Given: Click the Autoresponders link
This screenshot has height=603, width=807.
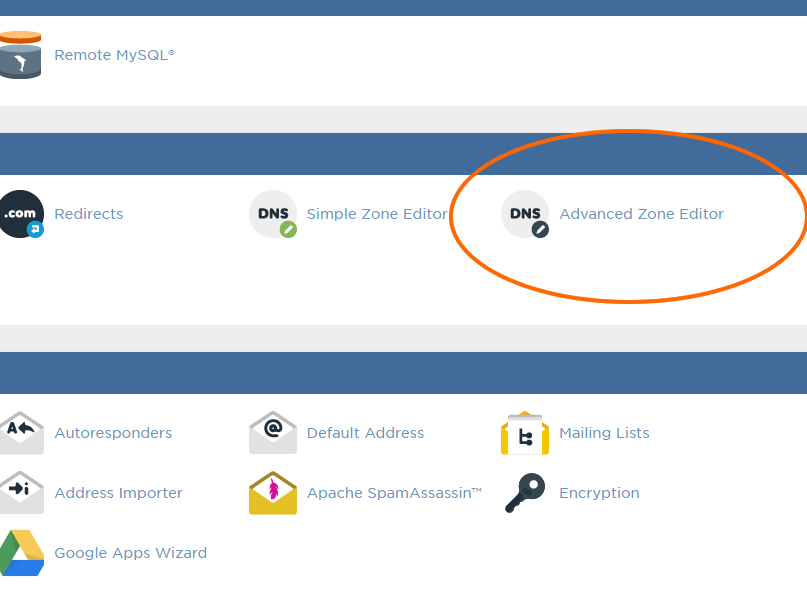Looking at the screenshot, I should (x=113, y=433).
